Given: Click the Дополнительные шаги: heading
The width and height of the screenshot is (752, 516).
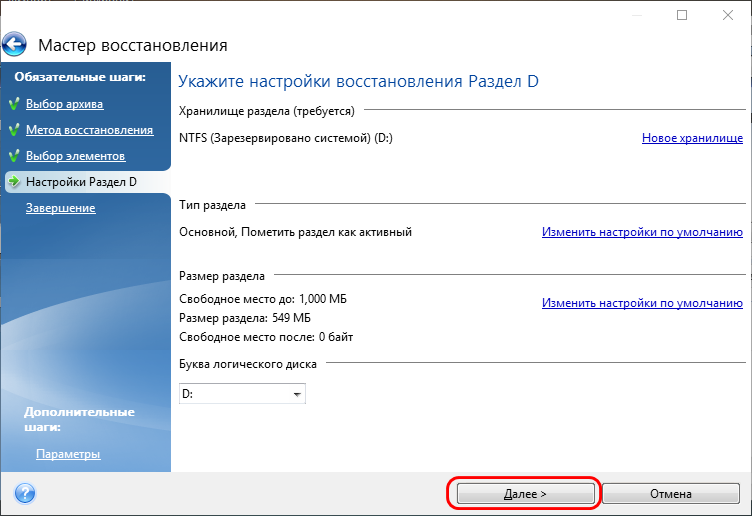Looking at the screenshot, I should pyautogui.click(x=80, y=419).
